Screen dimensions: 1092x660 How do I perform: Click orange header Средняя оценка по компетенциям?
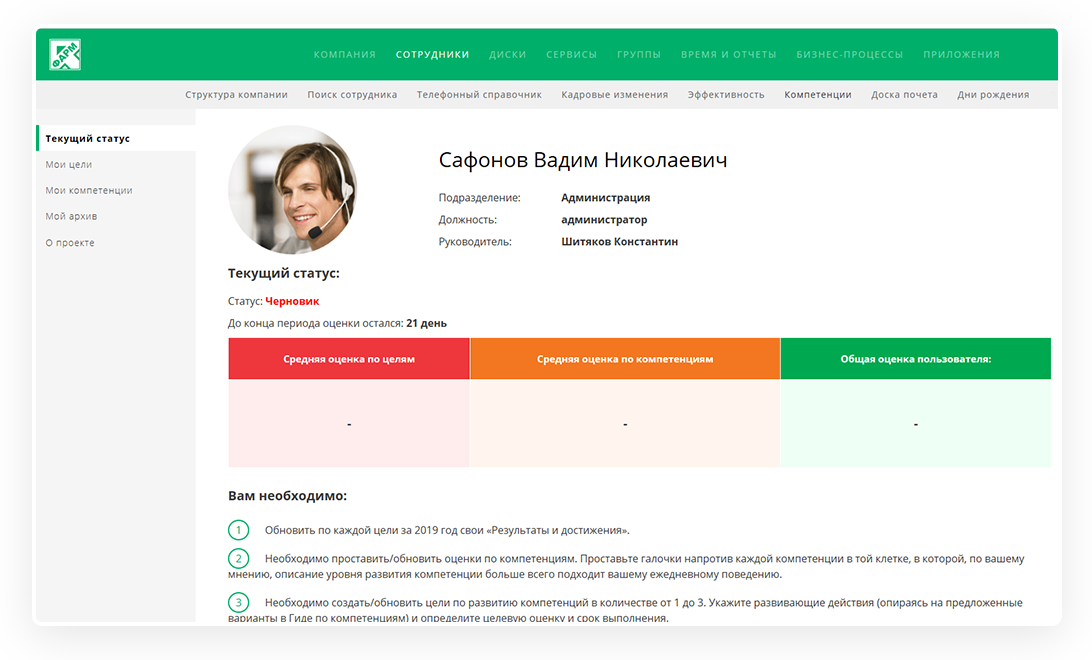[x=625, y=359]
